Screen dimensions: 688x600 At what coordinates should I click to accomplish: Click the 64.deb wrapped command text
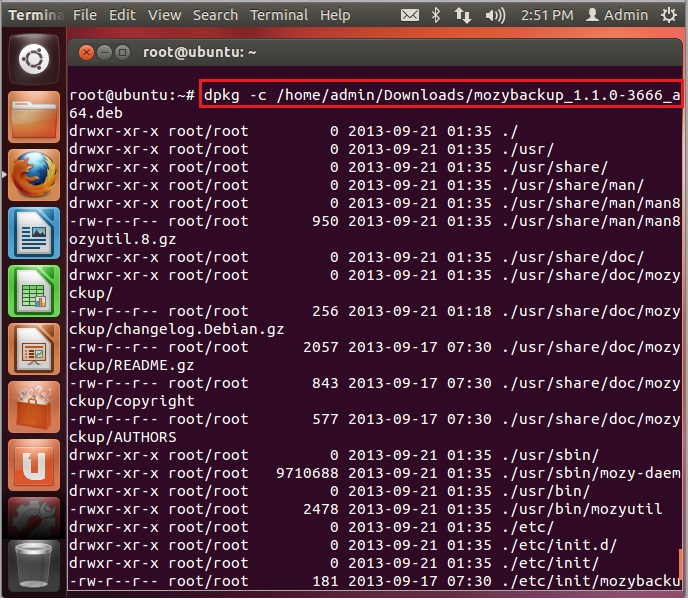tap(96, 113)
